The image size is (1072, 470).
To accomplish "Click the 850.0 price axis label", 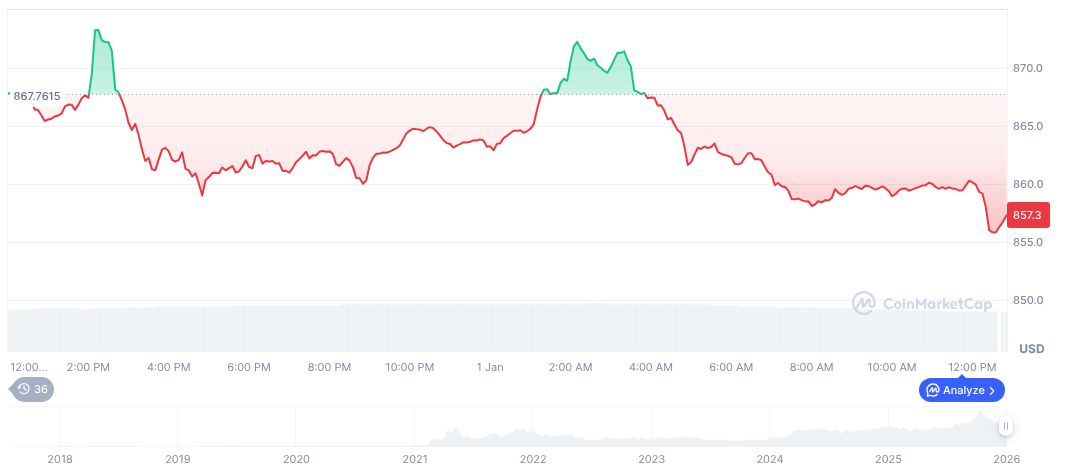I will point(1028,301).
